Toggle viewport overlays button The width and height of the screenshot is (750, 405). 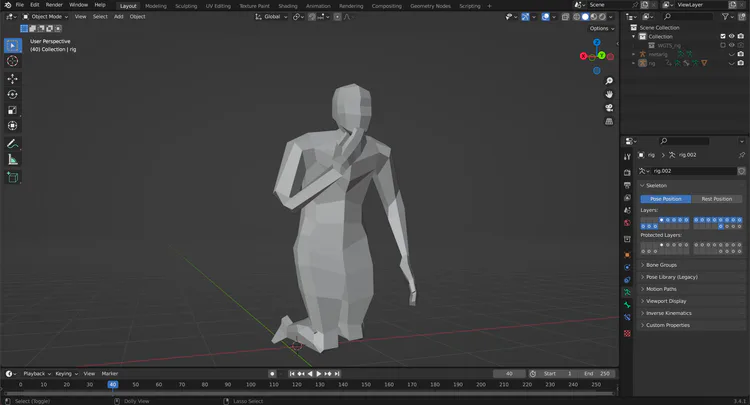(545, 17)
